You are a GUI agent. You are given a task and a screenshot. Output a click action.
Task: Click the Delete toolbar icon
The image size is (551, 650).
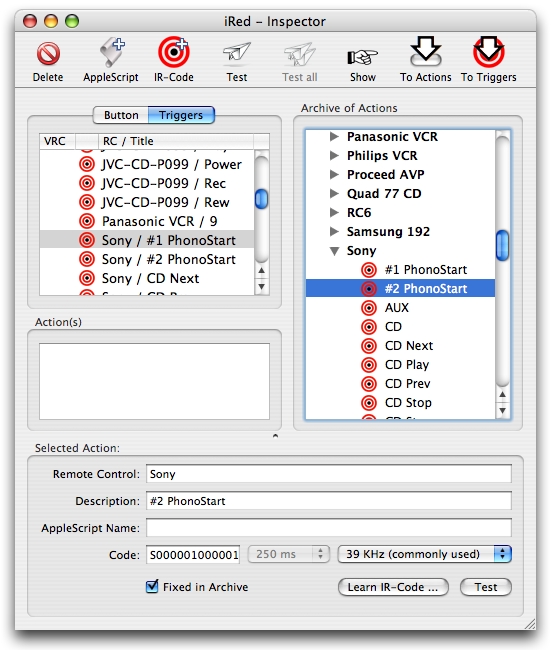click(48, 54)
